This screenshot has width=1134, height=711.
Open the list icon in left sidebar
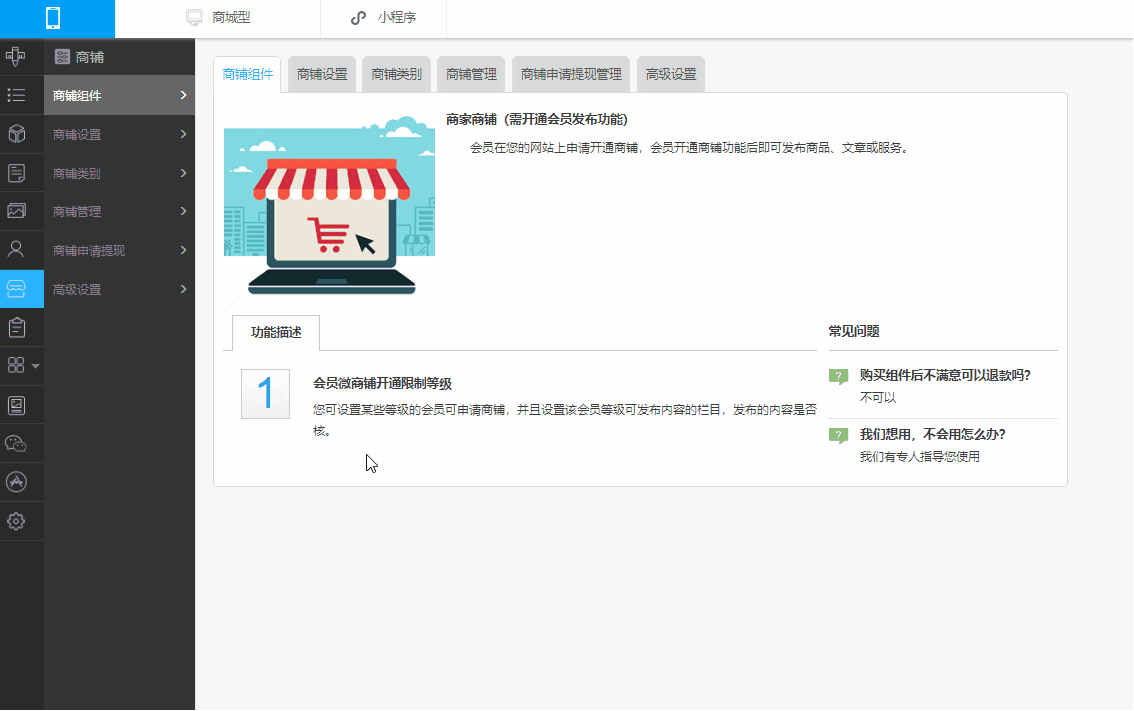click(17, 95)
